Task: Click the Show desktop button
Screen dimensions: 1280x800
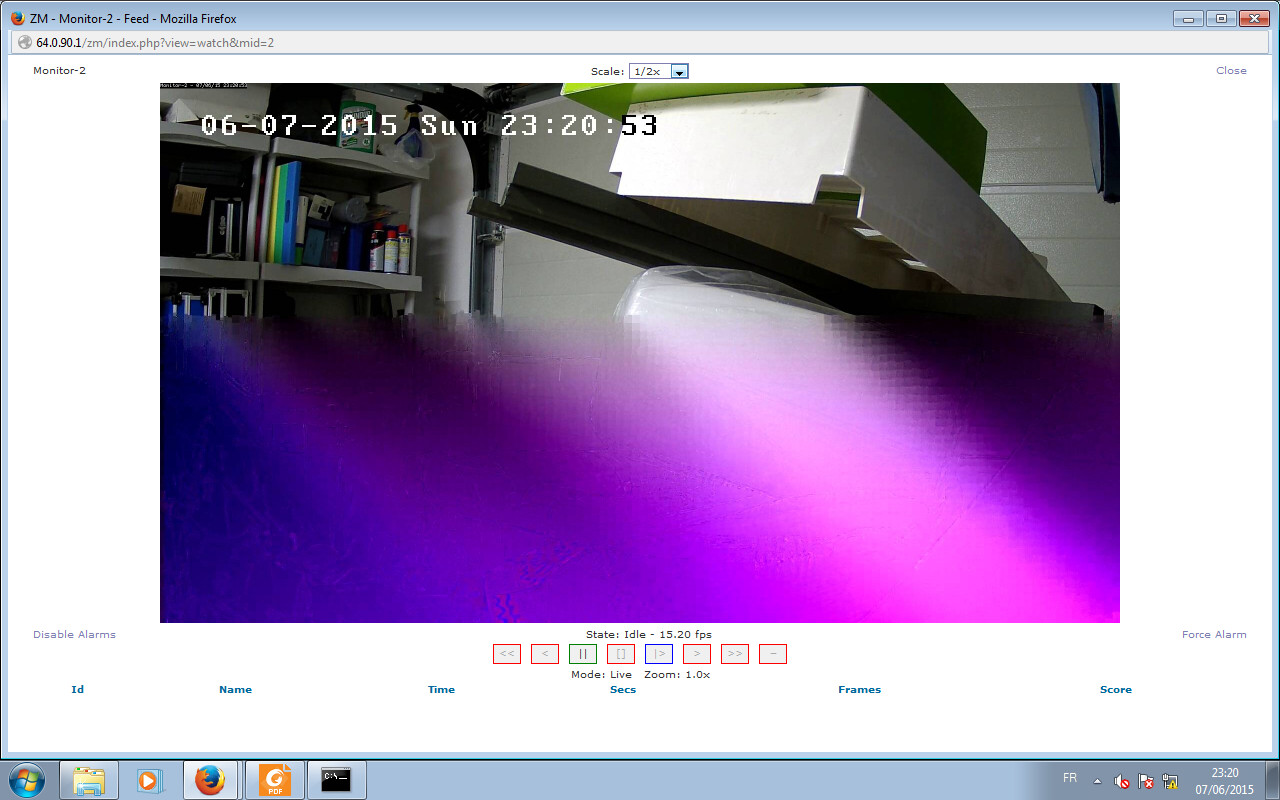Action: [1272, 780]
